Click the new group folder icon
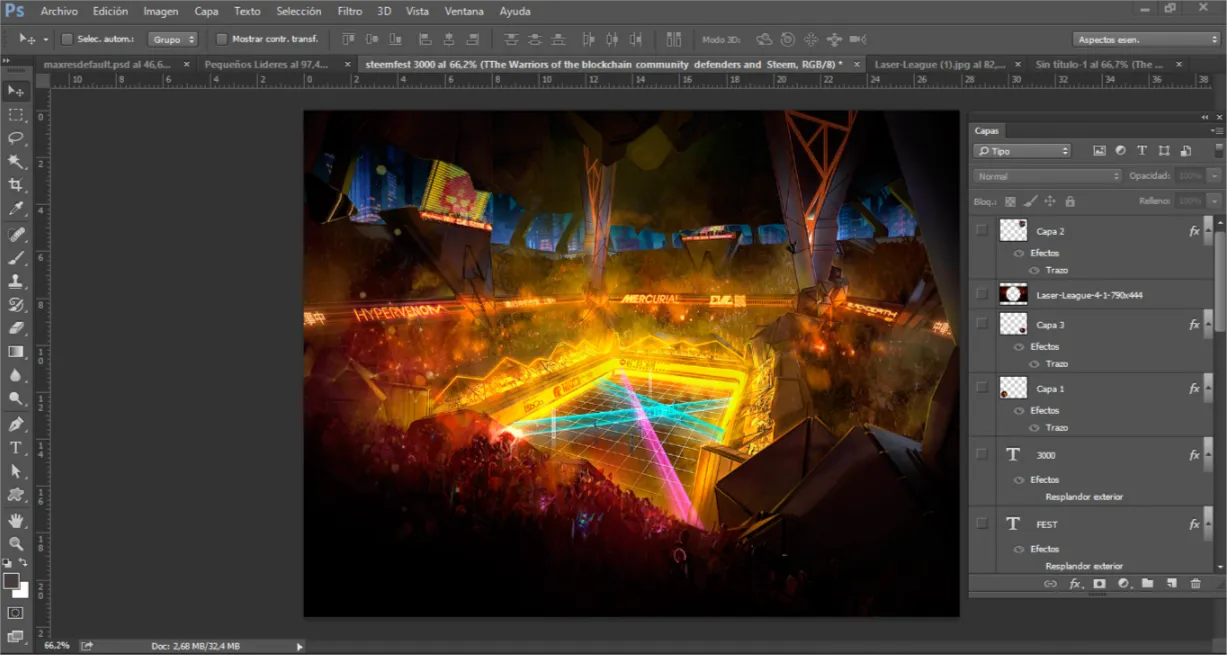Screen dimensions: 1227x655 point(1147,583)
